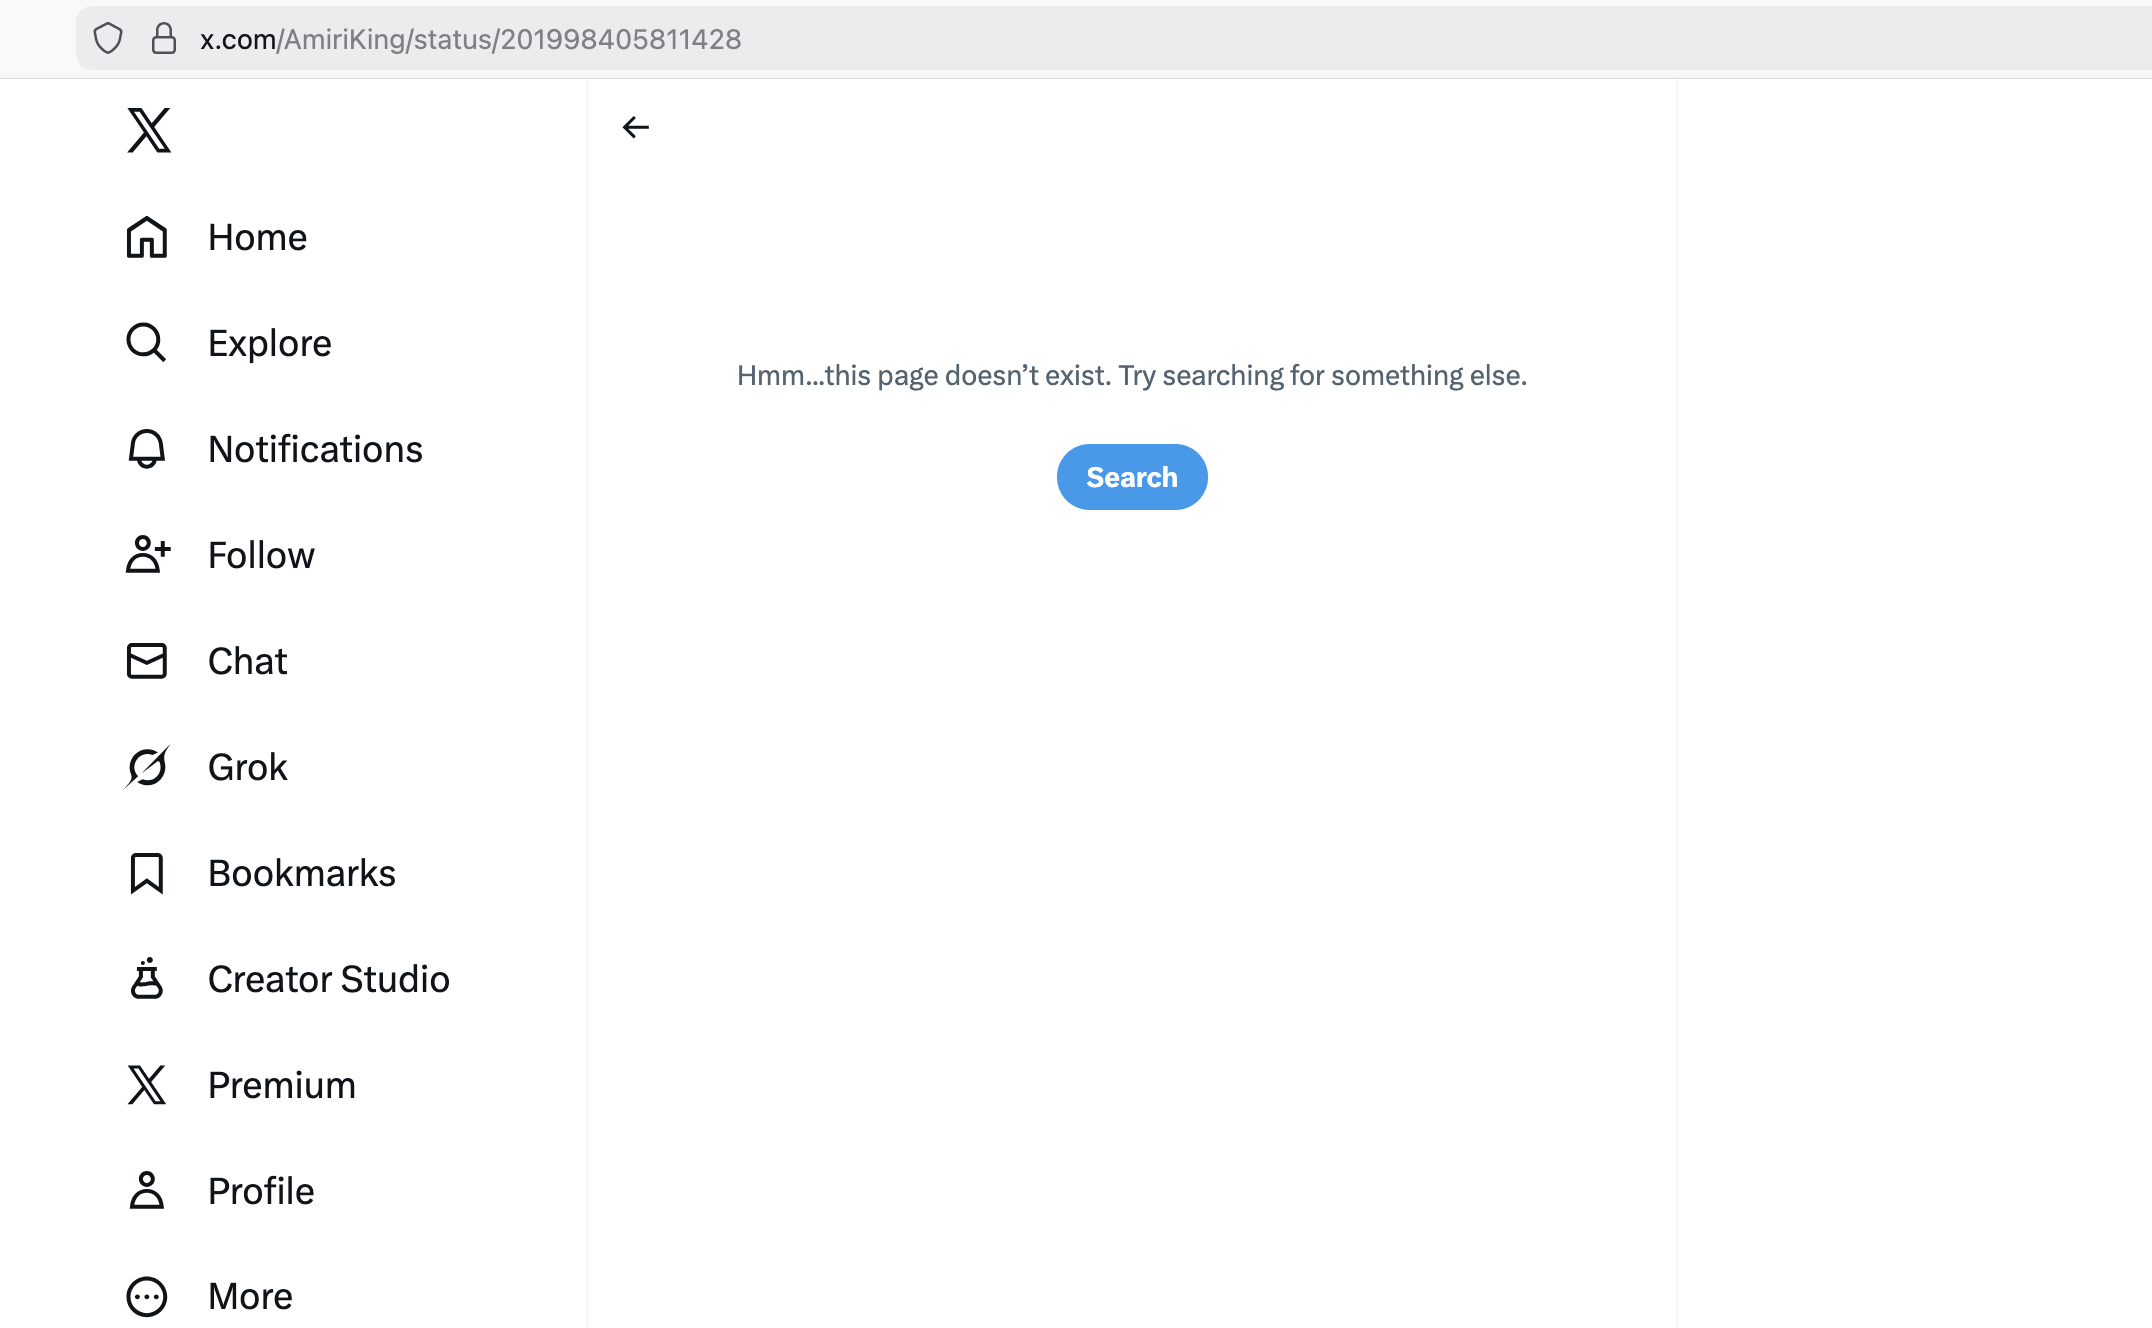Open Chat envelope icon
Image resolution: width=2152 pixels, height=1328 pixels.
coord(147,661)
